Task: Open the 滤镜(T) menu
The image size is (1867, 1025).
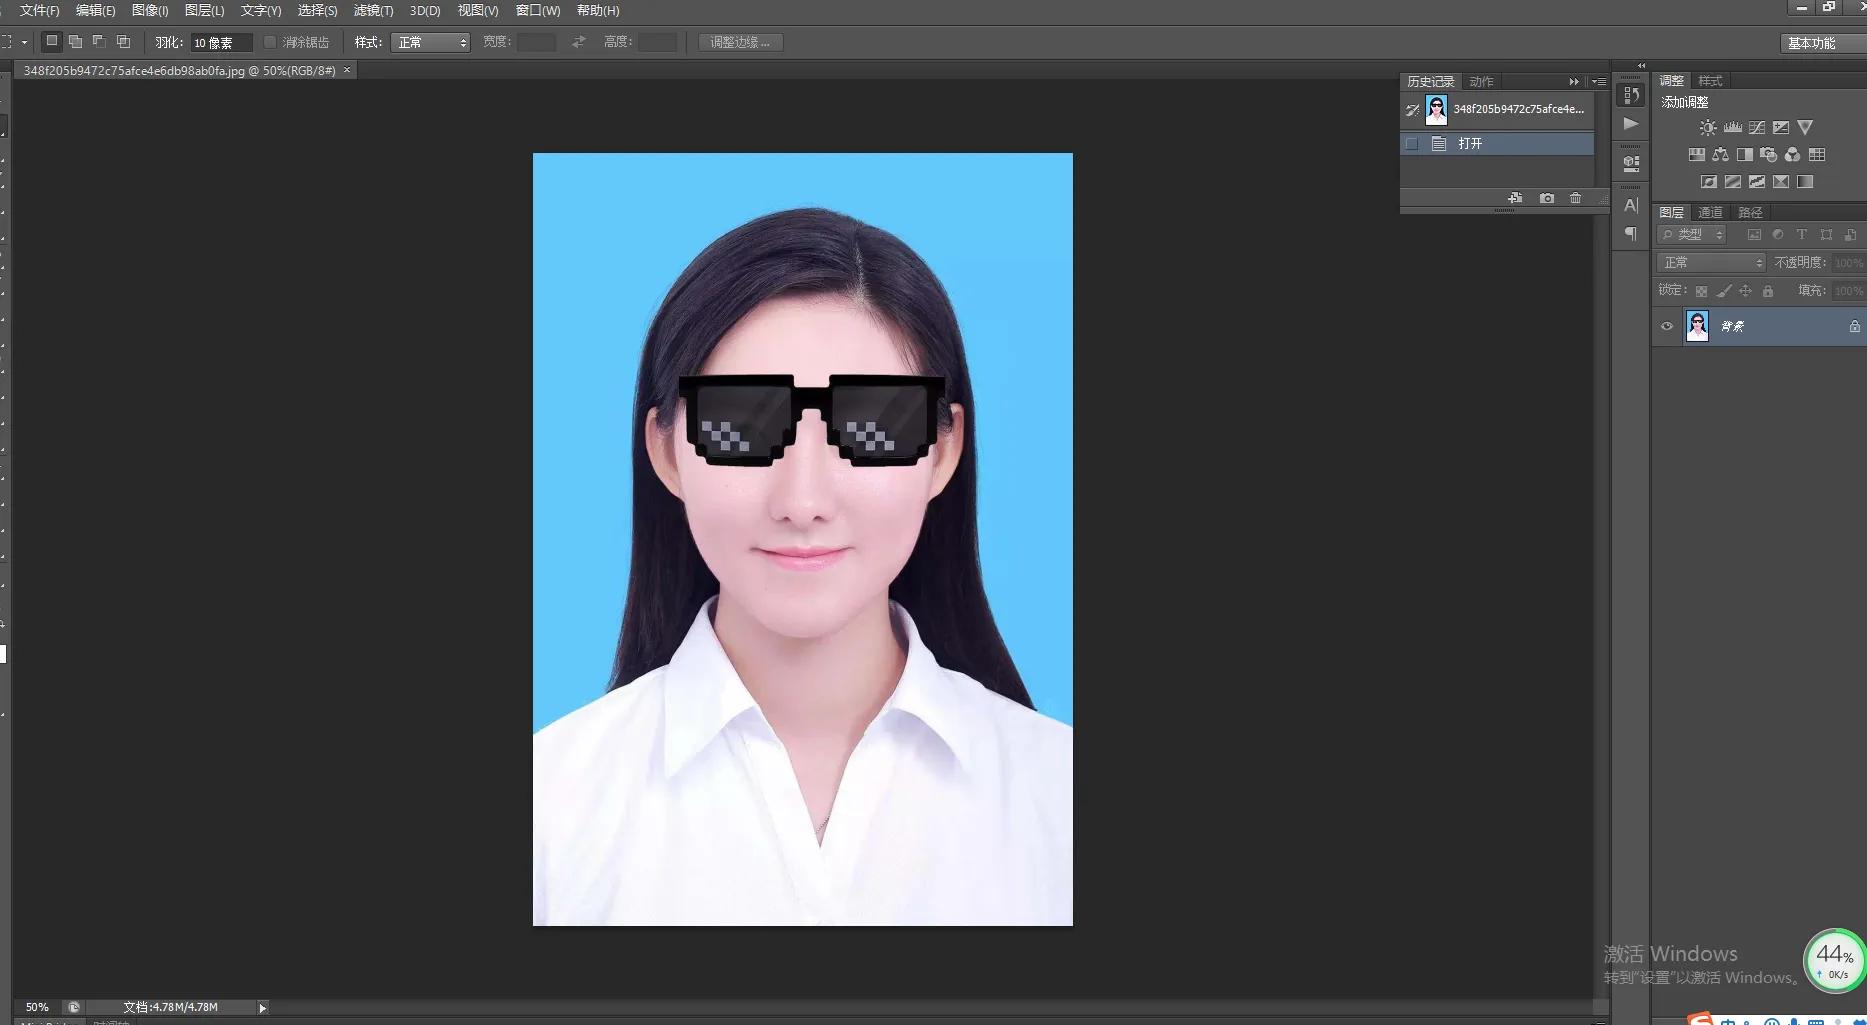Action: point(373,10)
